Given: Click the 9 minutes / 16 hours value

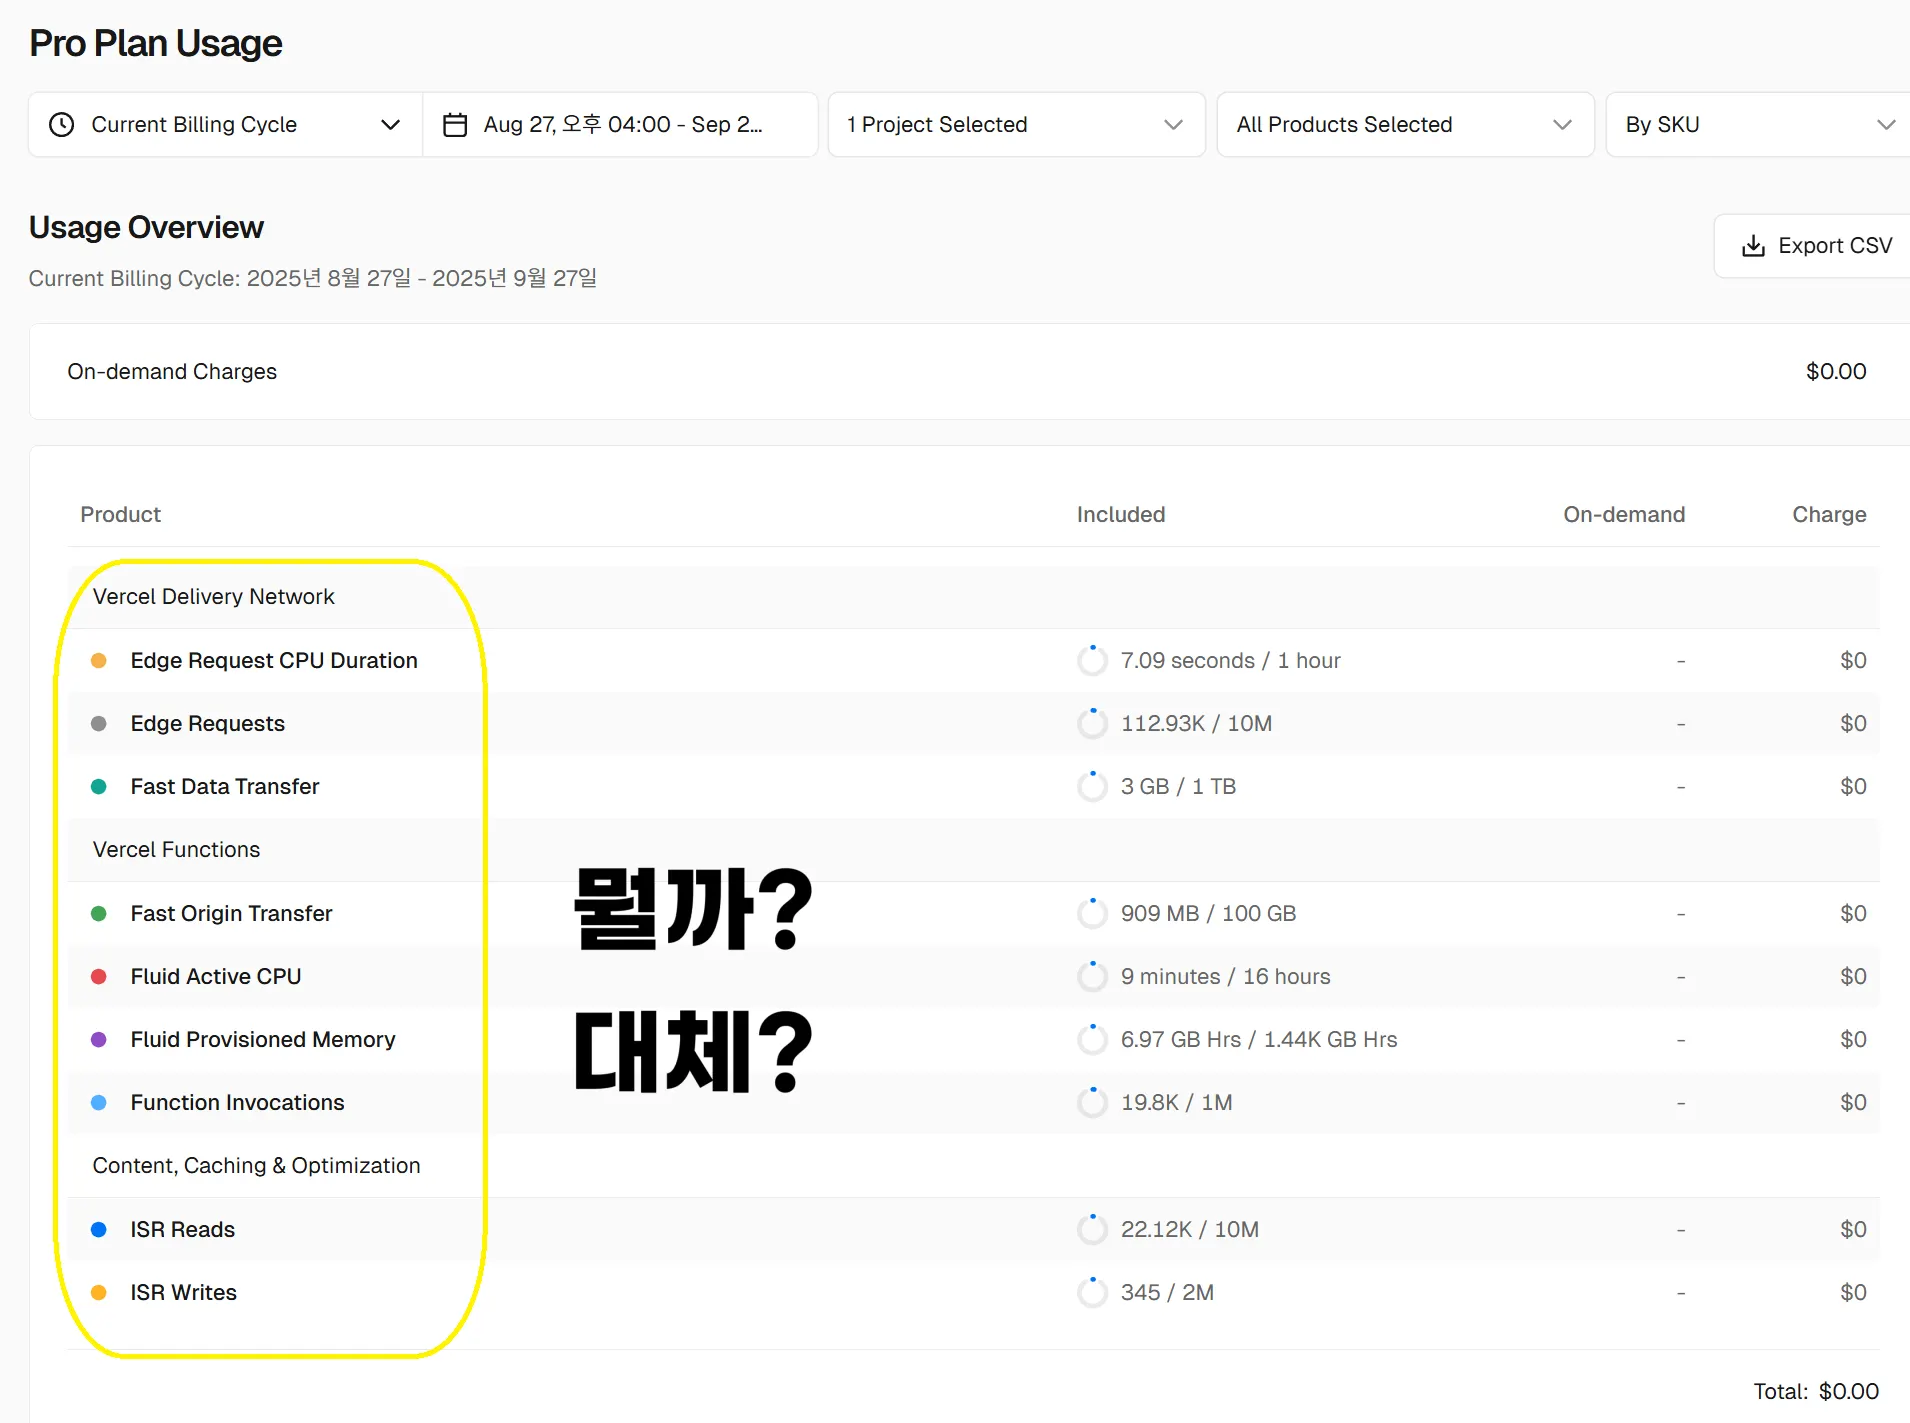Looking at the screenshot, I should point(1226,977).
